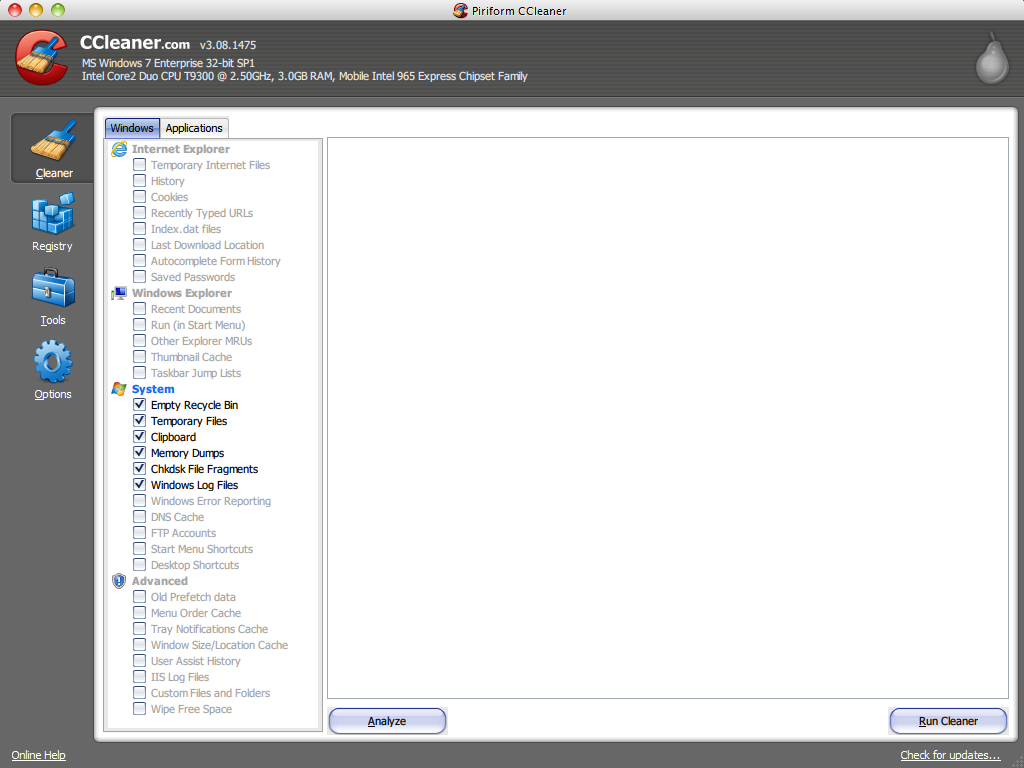Image resolution: width=1024 pixels, height=768 pixels.
Task: Click the Taskbar Jump Lists label
Action: point(196,373)
